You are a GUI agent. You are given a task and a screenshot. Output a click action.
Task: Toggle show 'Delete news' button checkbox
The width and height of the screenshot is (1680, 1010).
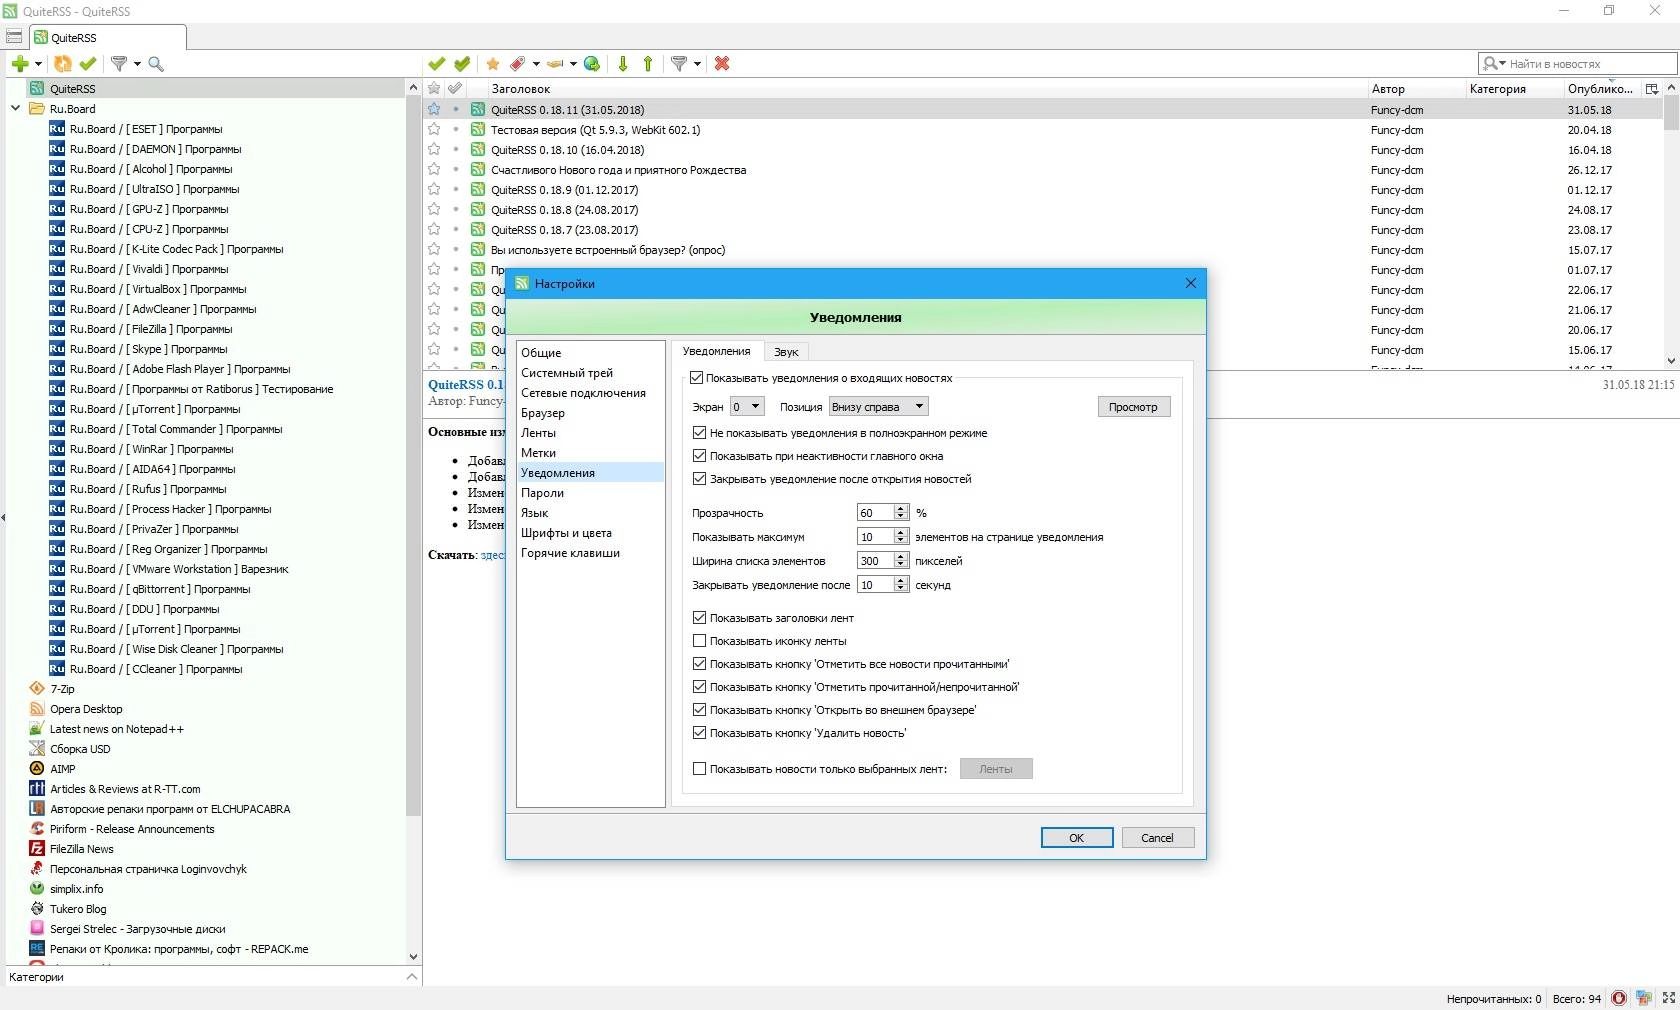699,733
